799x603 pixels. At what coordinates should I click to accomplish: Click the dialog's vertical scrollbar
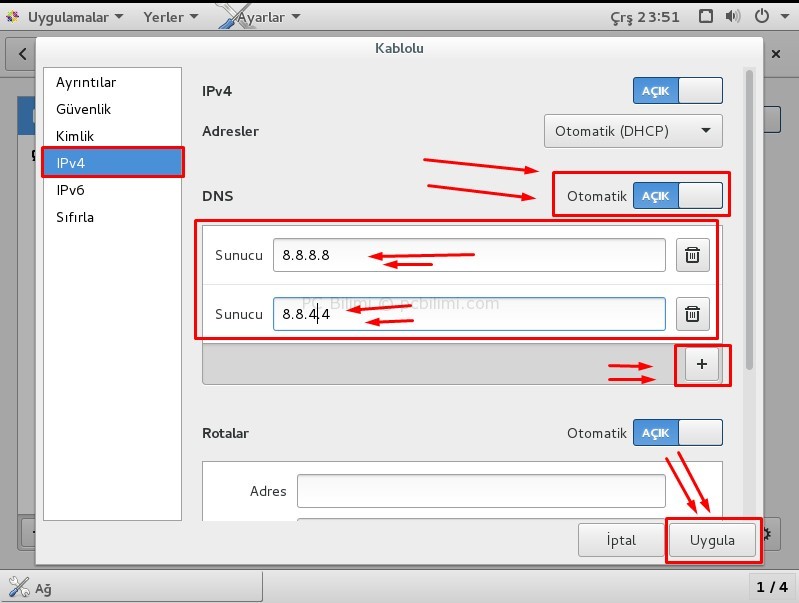[x=748, y=220]
